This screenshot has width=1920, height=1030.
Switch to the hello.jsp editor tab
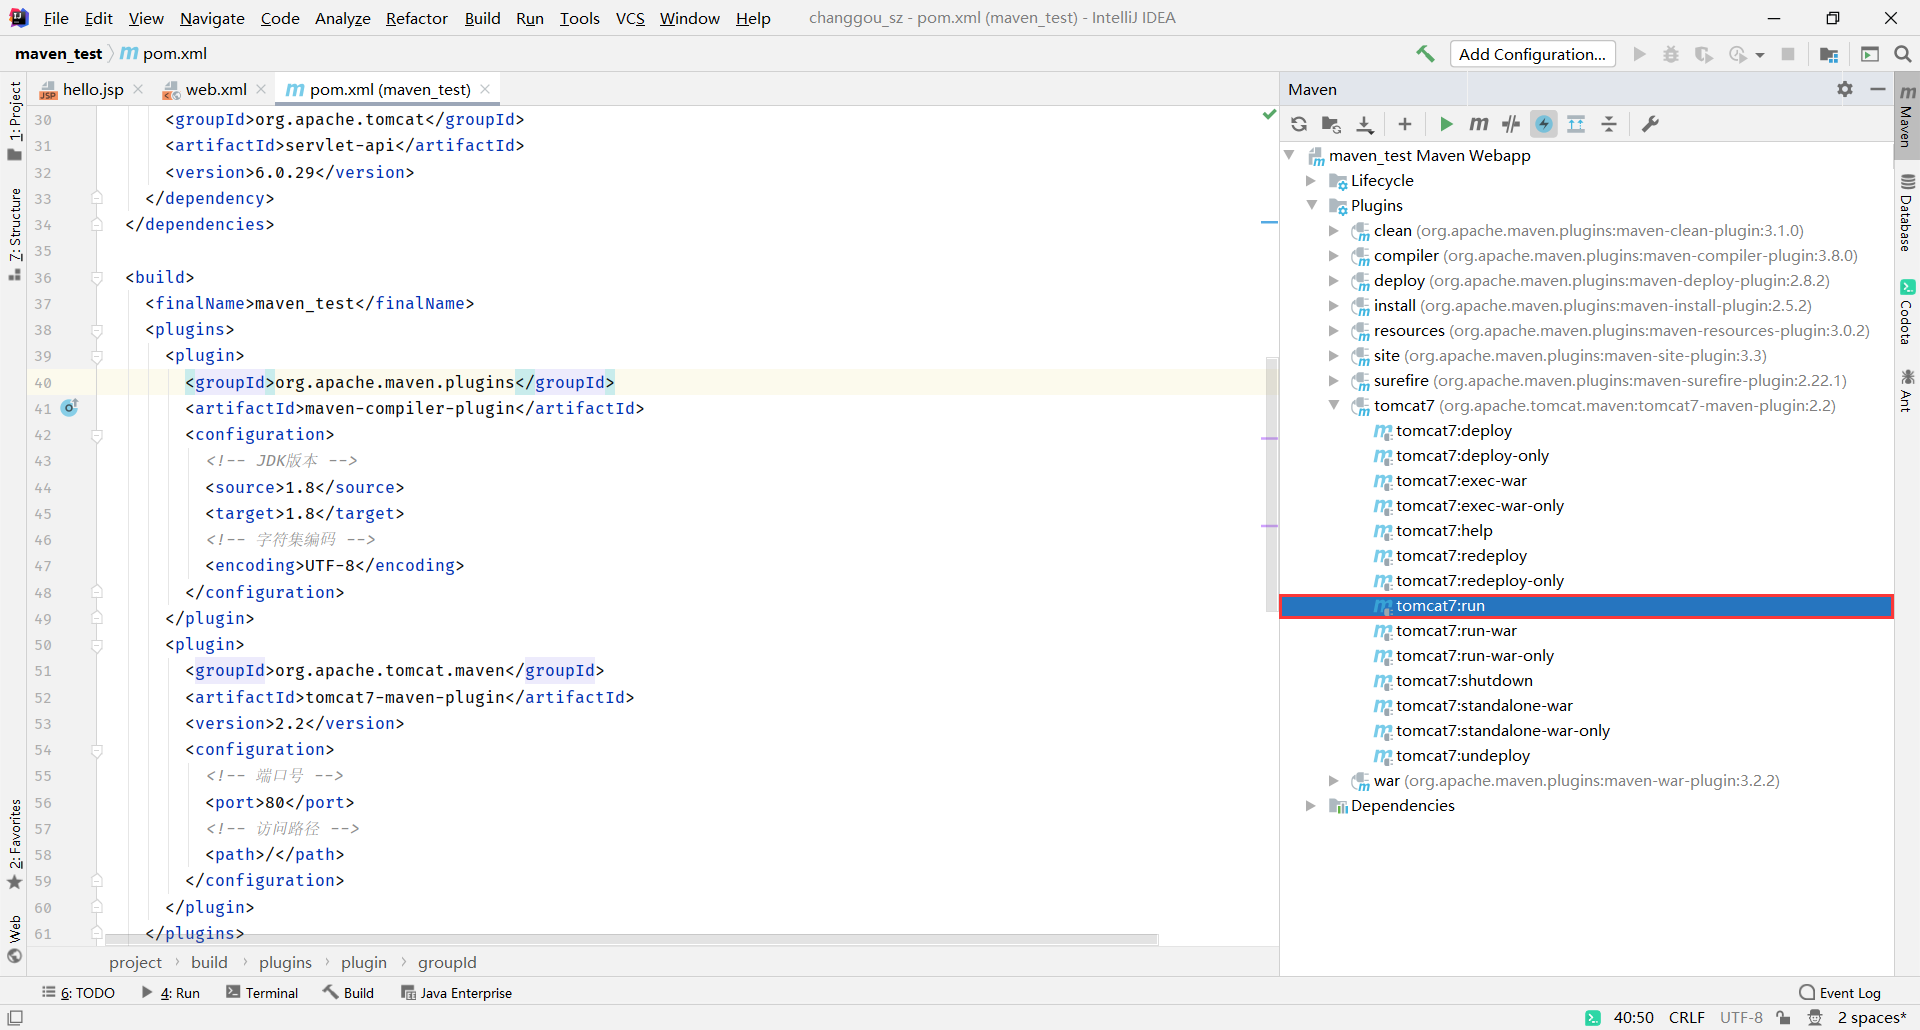pos(92,89)
